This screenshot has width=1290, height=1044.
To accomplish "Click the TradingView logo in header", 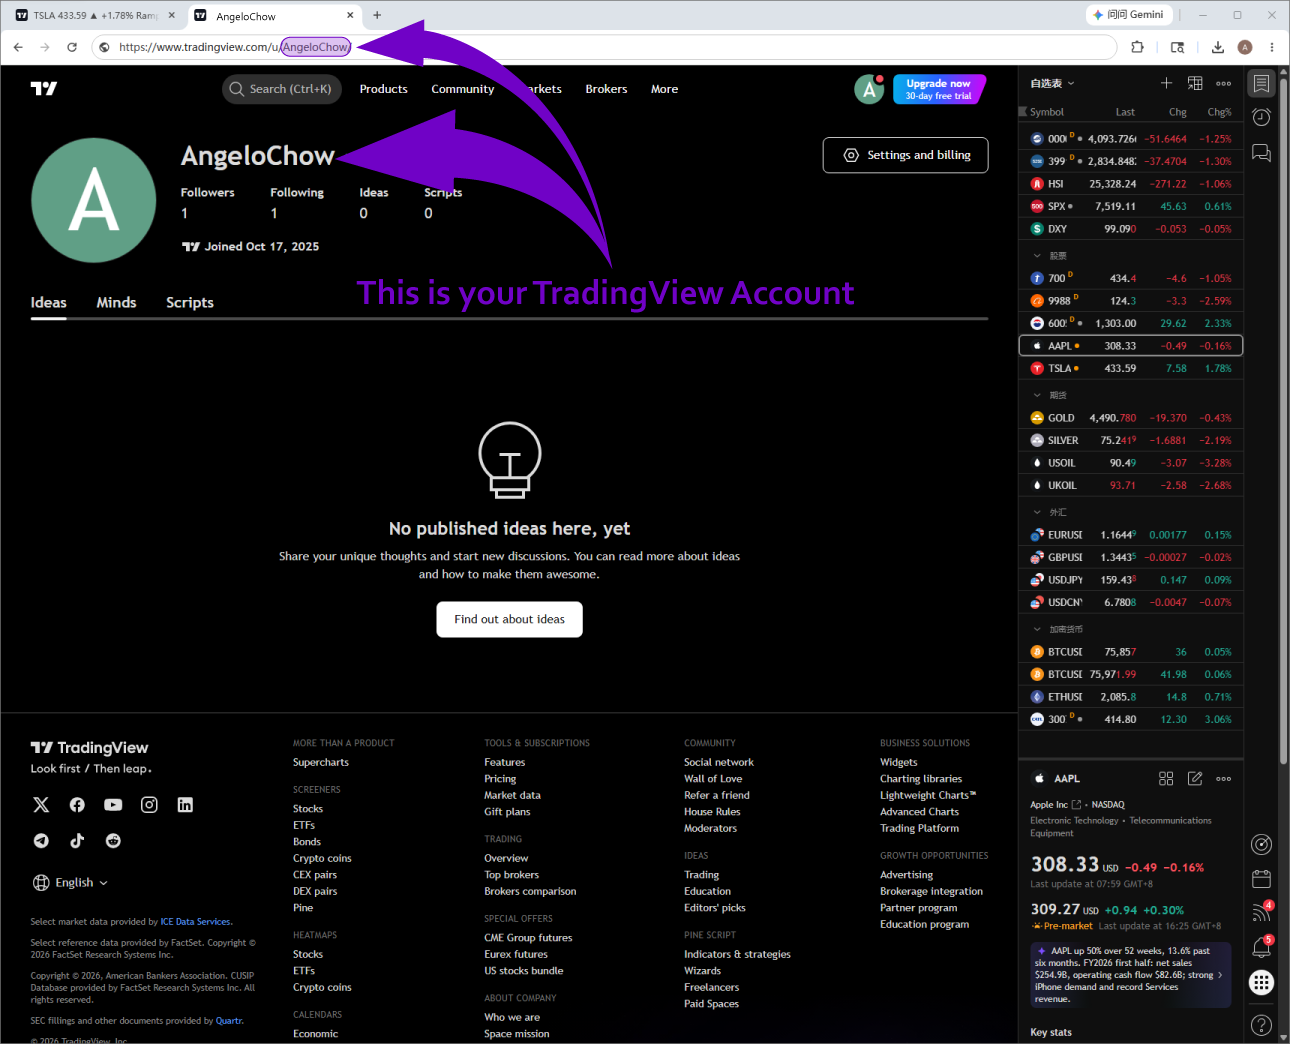I will click(44, 89).
